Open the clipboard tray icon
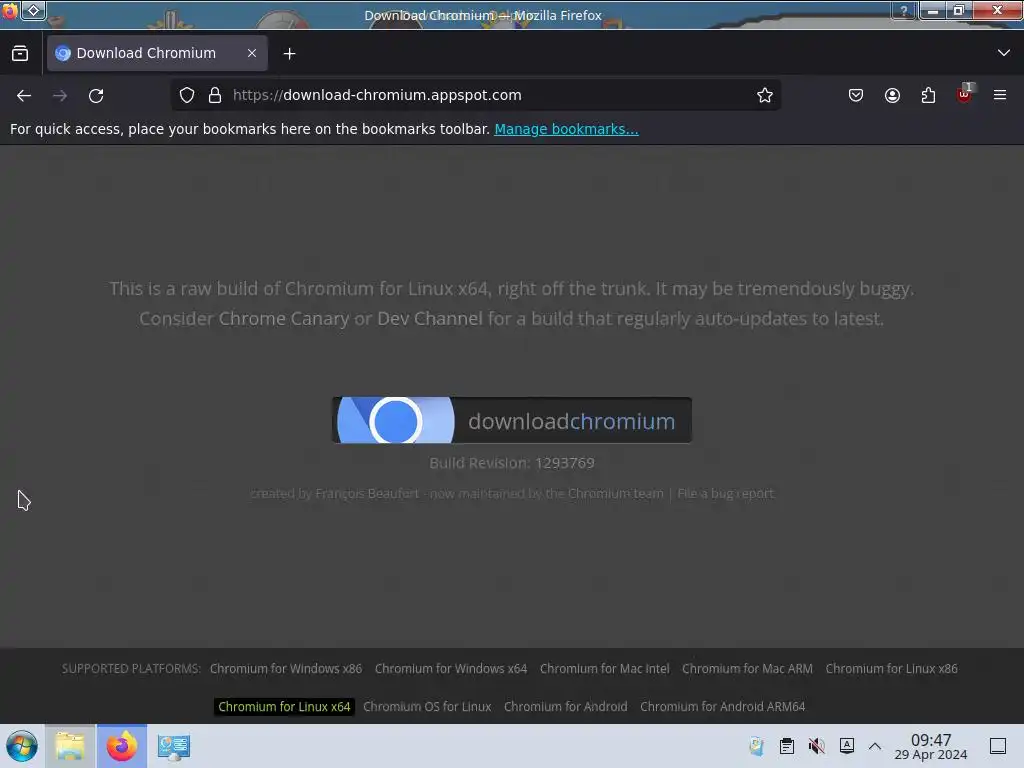Viewport: 1024px width, 768px height. click(x=787, y=746)
